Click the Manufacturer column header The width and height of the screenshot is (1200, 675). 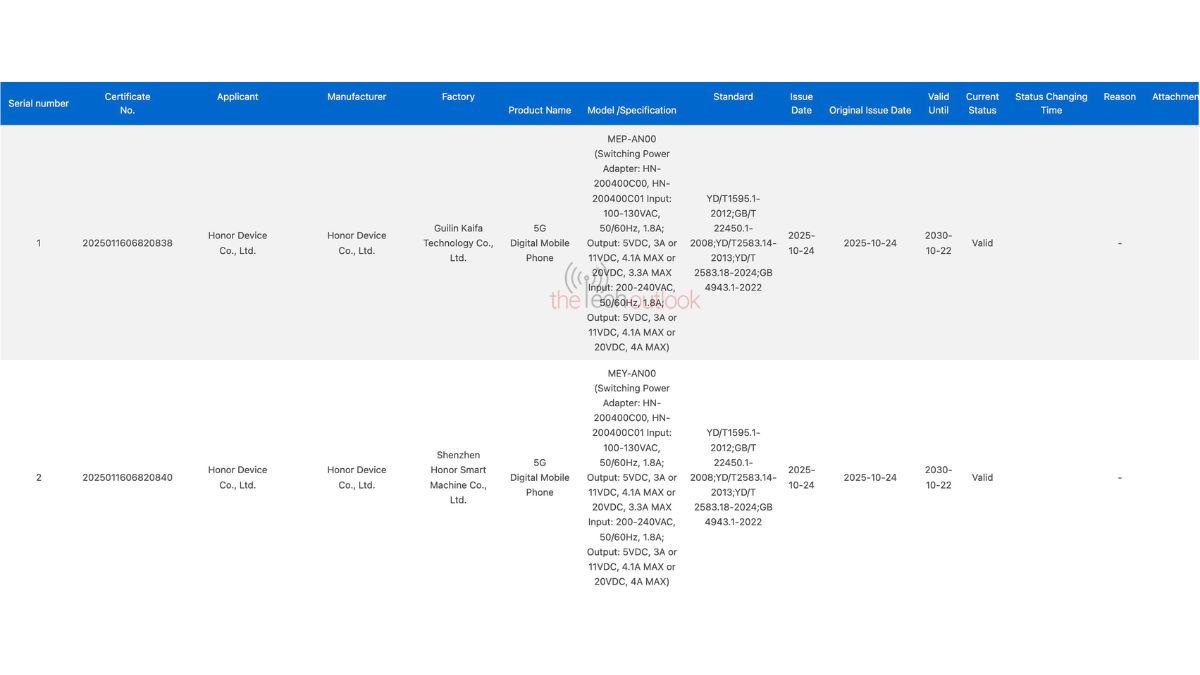tap(356, 96)
